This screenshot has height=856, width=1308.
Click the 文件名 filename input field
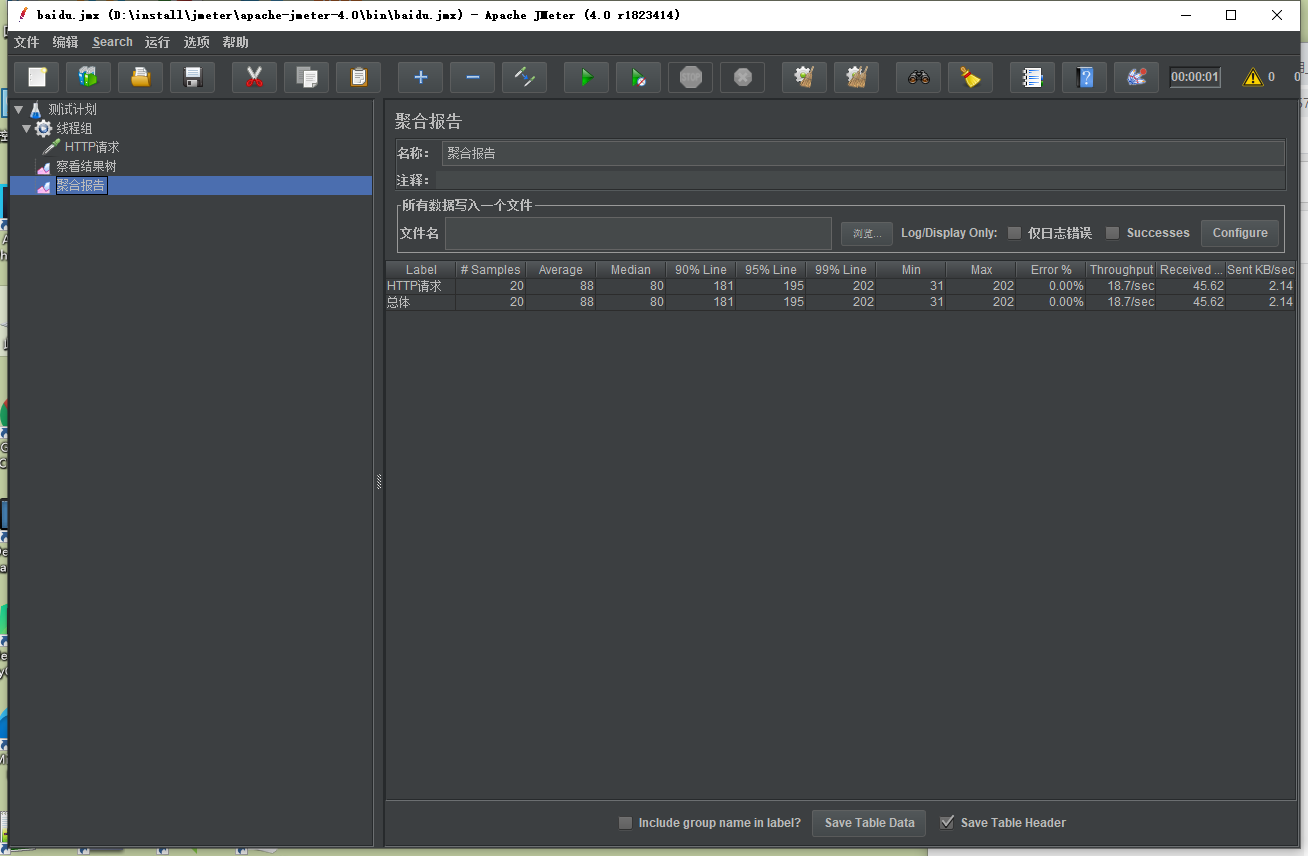[638, 233]
